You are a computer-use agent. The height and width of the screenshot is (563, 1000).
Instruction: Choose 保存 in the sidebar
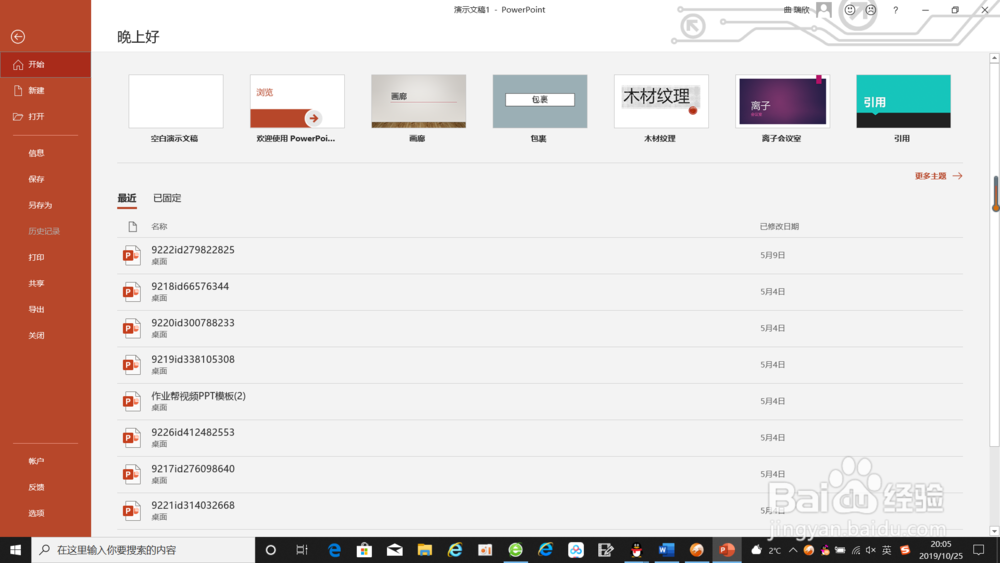36,179
